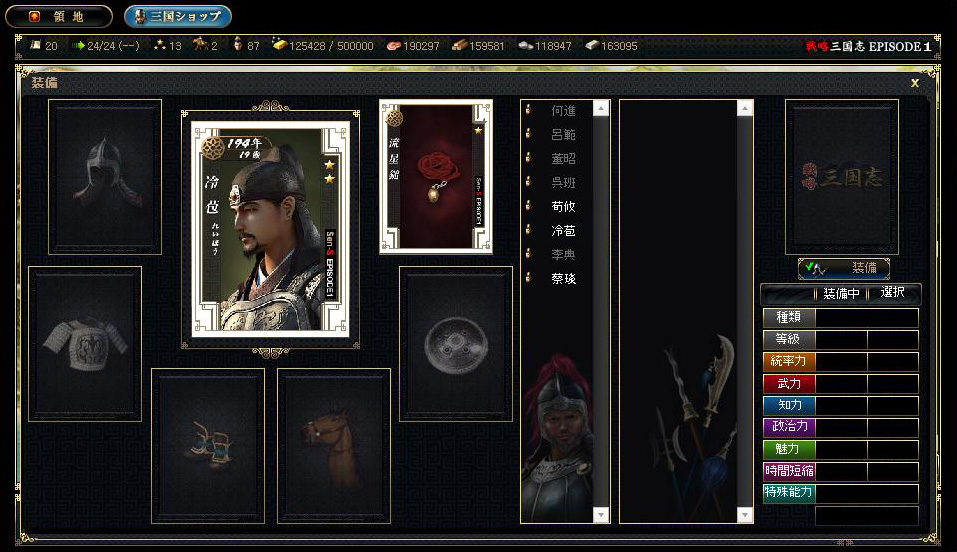The width and height of the screenshot is (957, 552).
Task: Select the round shield equipment slot
Action: click(x=456, y=344)
